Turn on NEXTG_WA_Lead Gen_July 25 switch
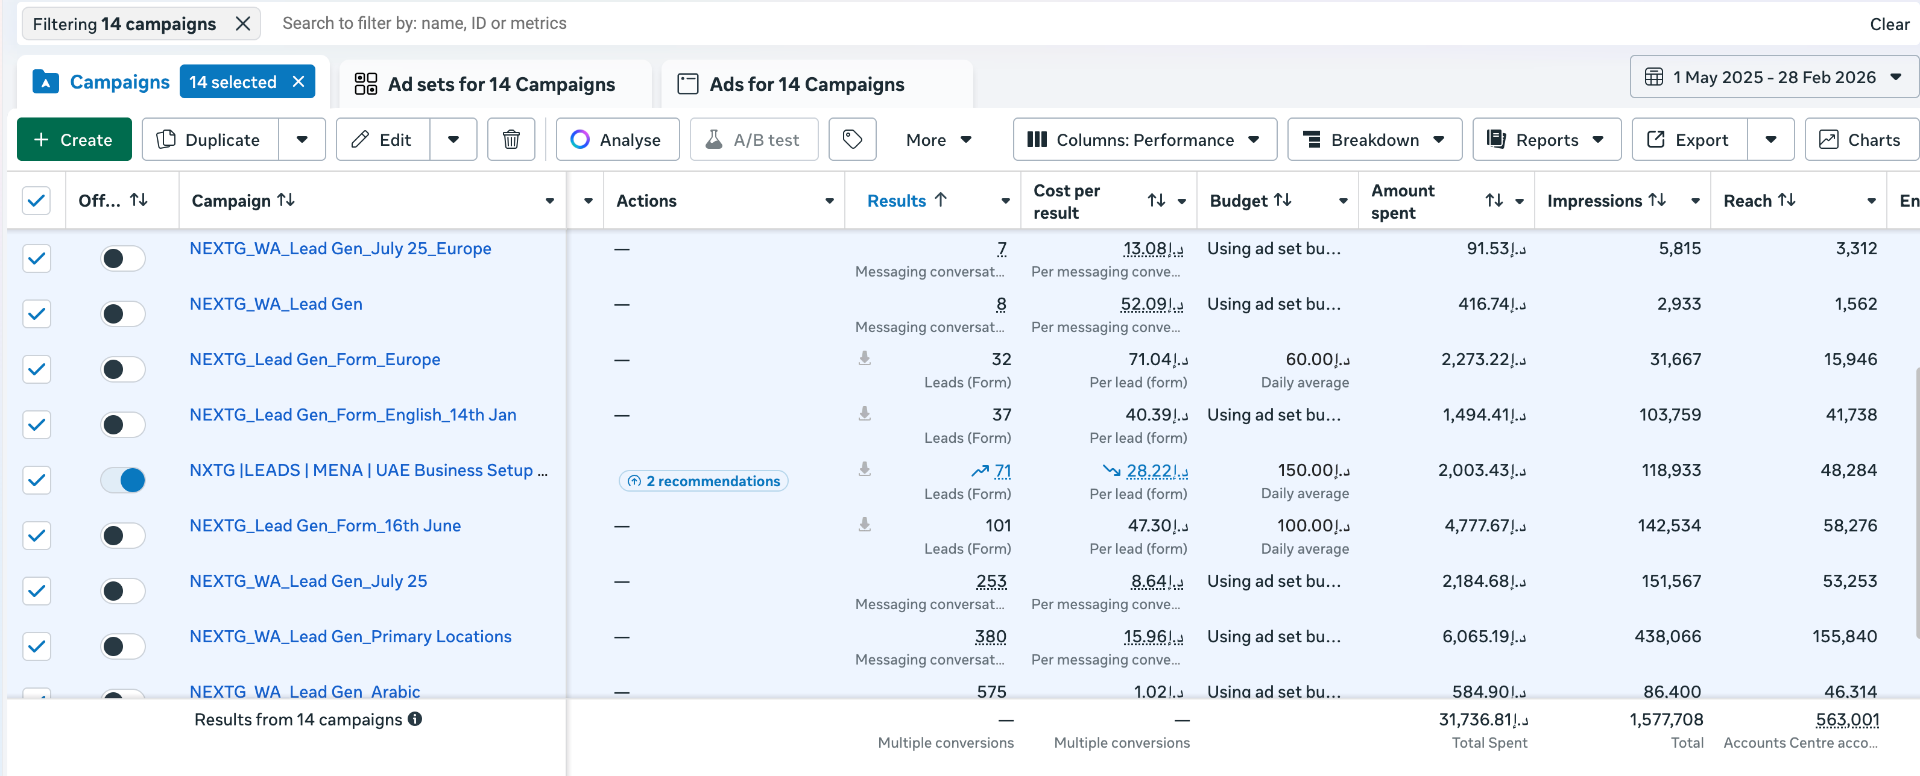 pyautogui.click(x=123, y=591)
